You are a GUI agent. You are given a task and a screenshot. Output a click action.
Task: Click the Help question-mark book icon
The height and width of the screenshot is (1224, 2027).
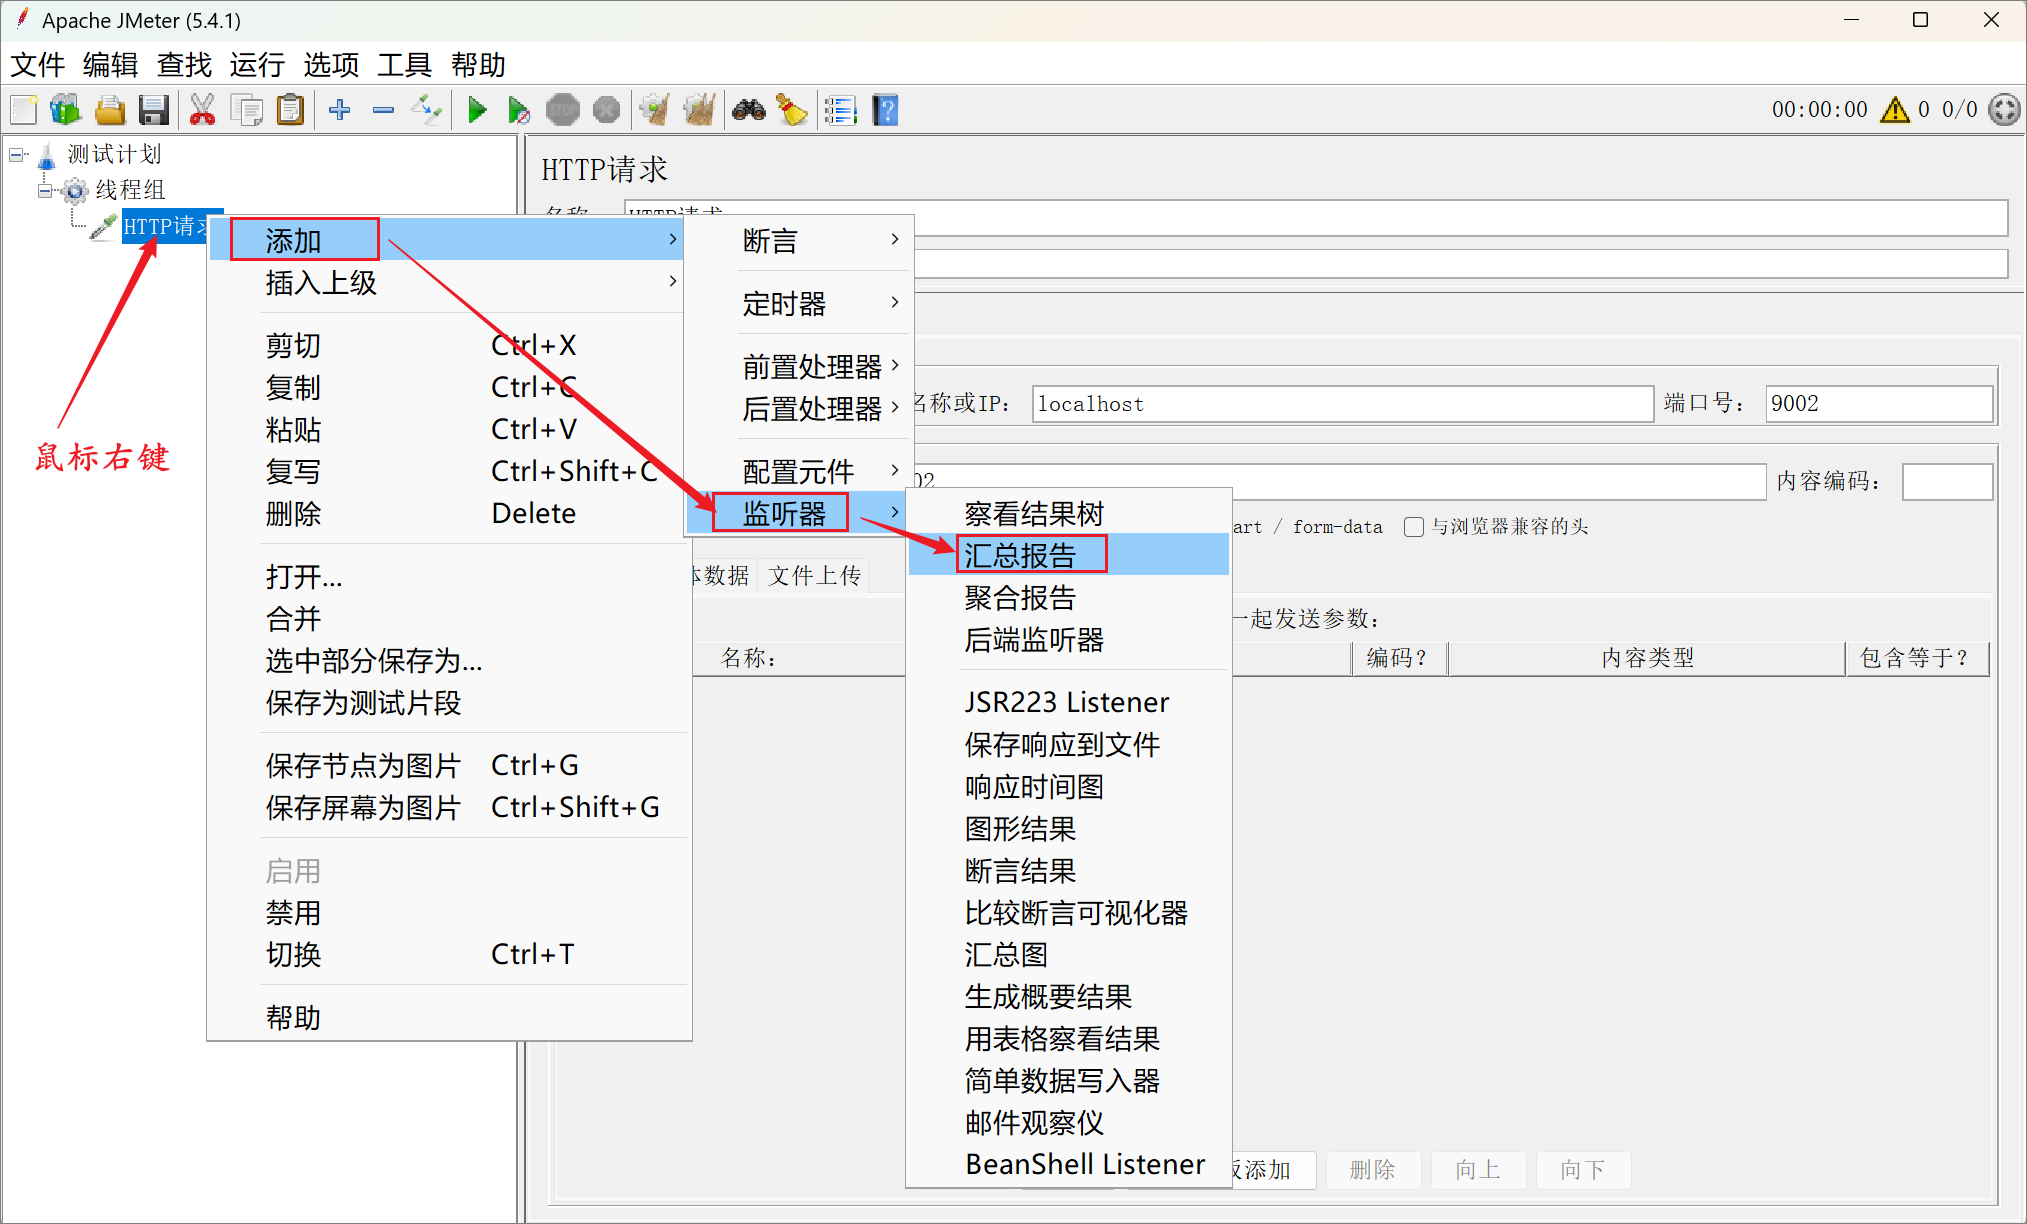point(886,110)
